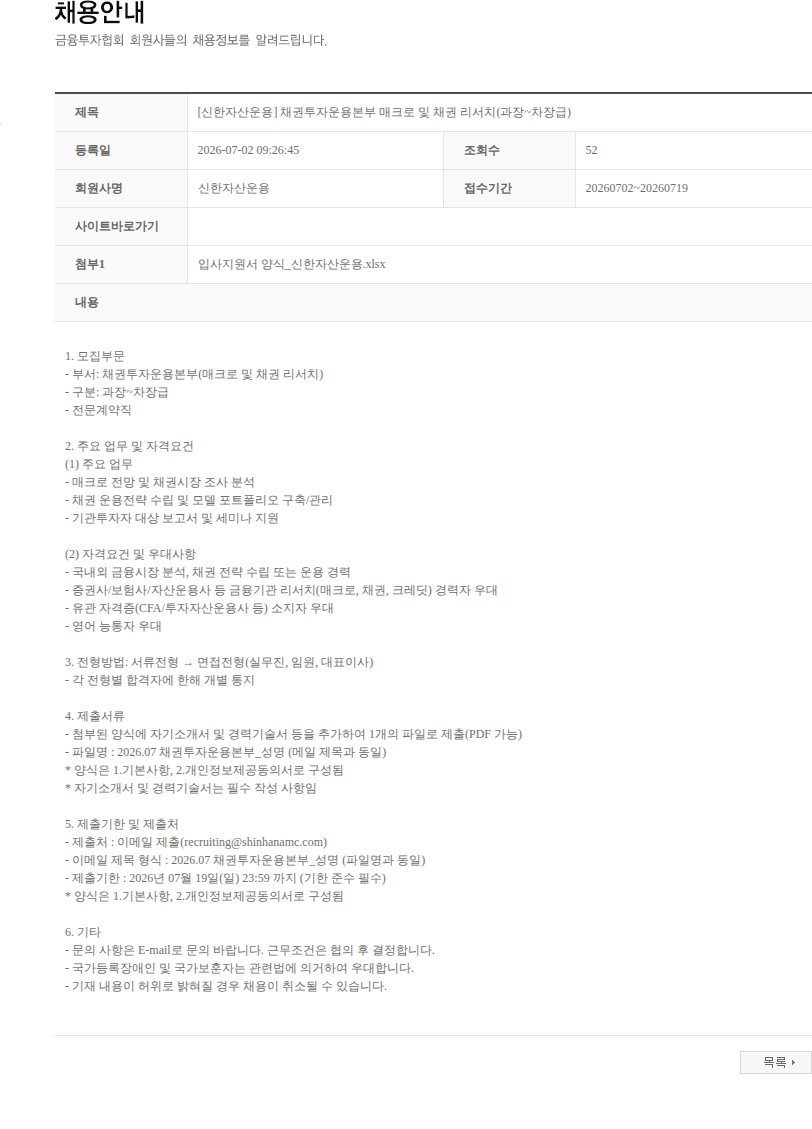
Task: Click the heading 4. 제출서류
Action: pyautogui.click(x=94, y=716)
